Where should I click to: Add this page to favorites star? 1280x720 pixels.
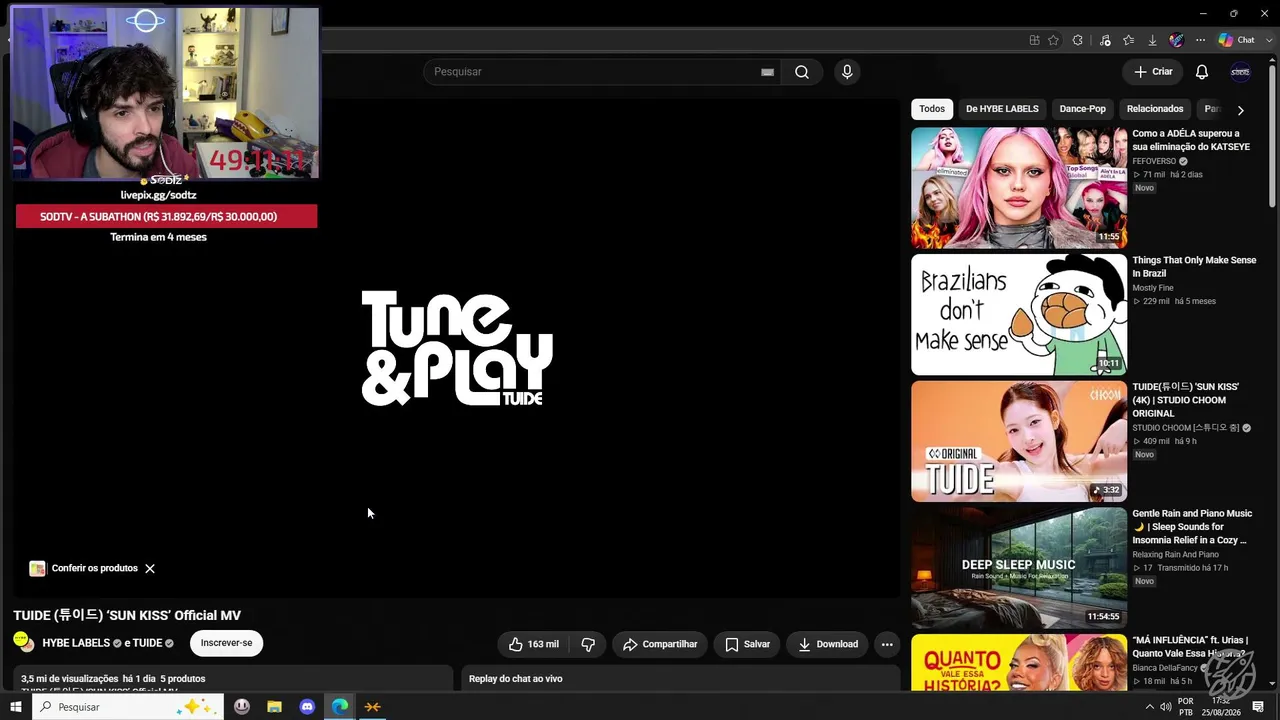click(1053, 40)
